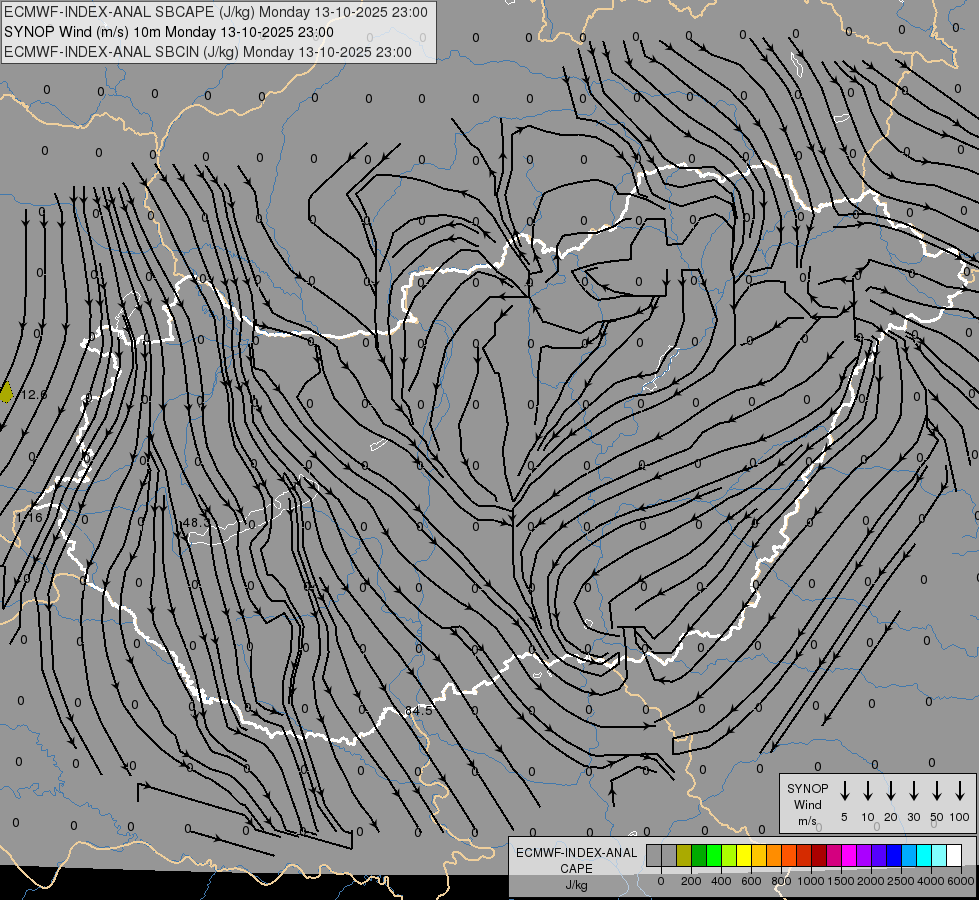979x900 pixels.
Task: Click the SBCIN title line at top
Action: [208, 52]
